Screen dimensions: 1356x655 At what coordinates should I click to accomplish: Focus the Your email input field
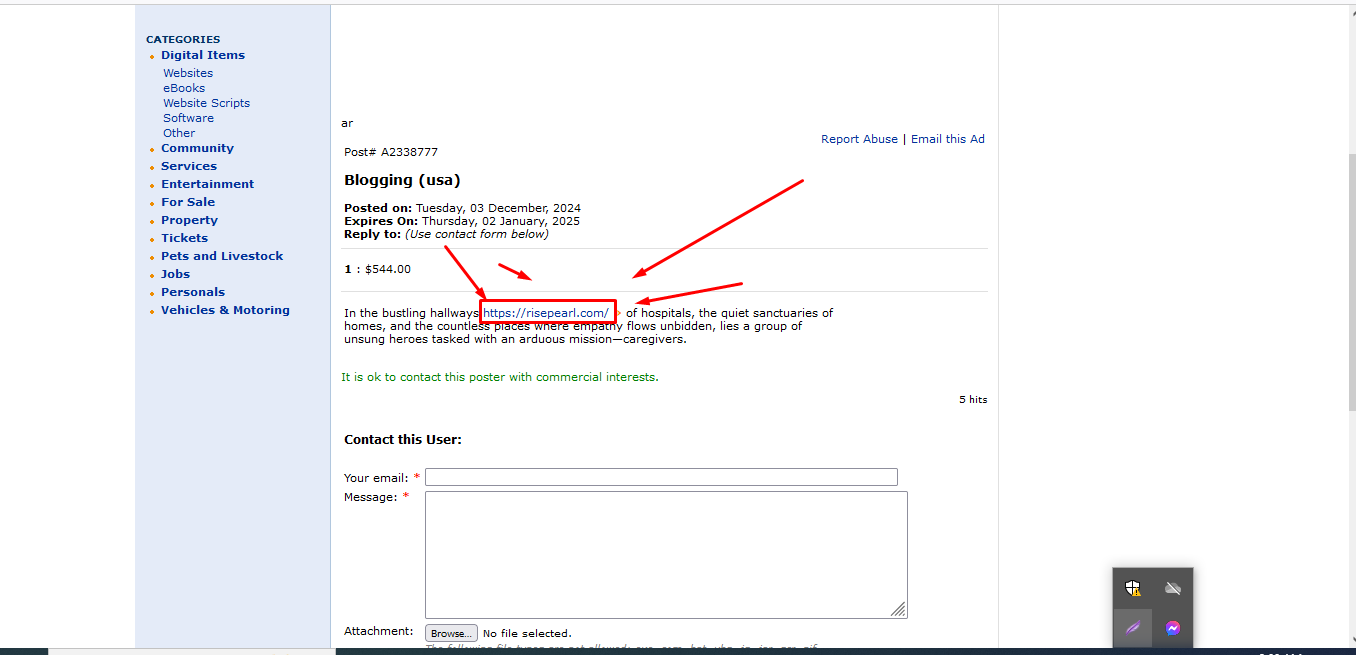pos(661,477)
